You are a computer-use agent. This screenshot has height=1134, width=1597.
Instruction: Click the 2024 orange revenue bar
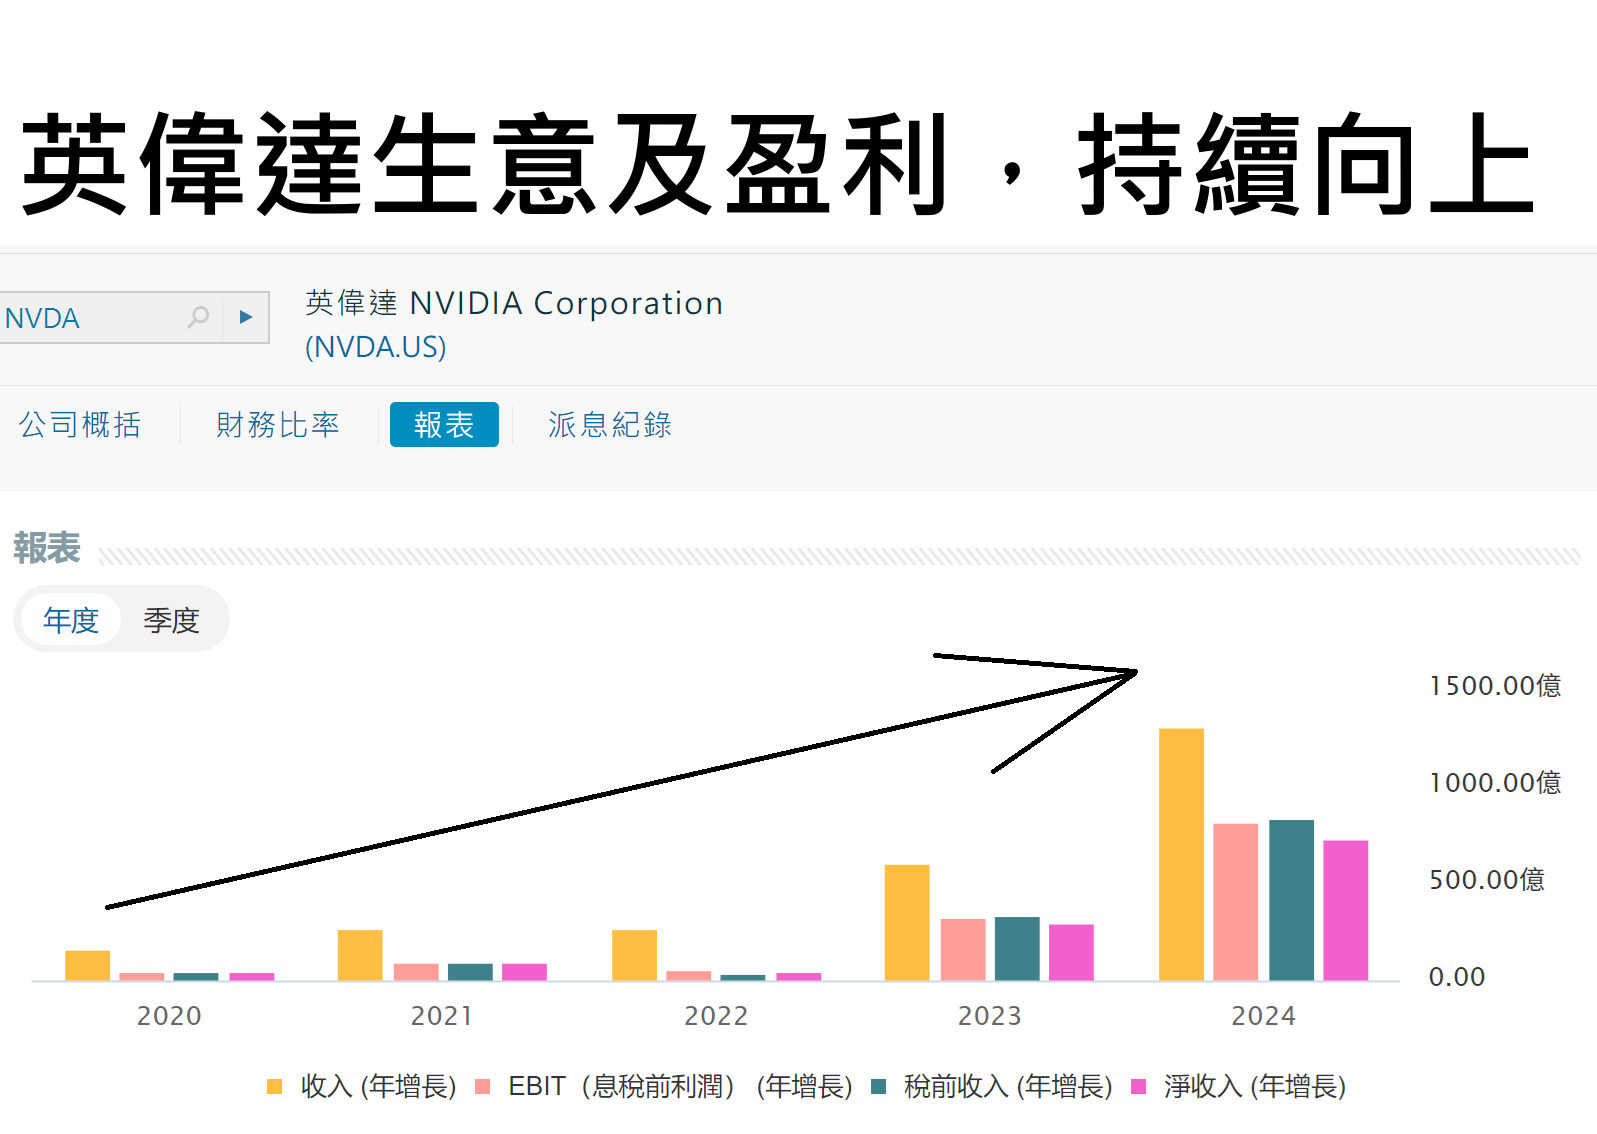tap(1181, 854)
